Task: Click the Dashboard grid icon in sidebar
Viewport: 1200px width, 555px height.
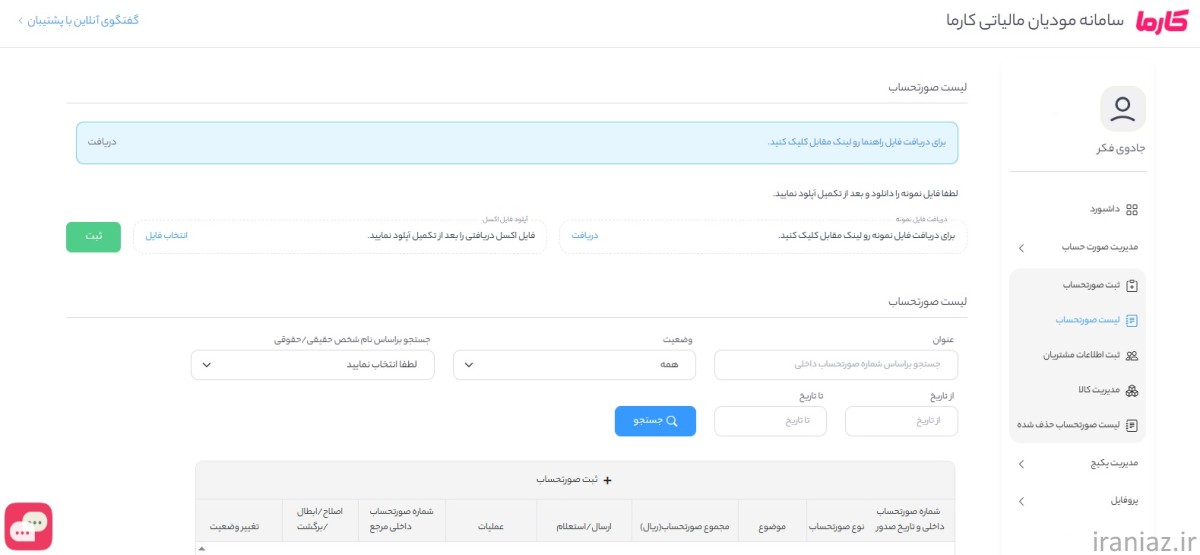Action: point(1132,210)
